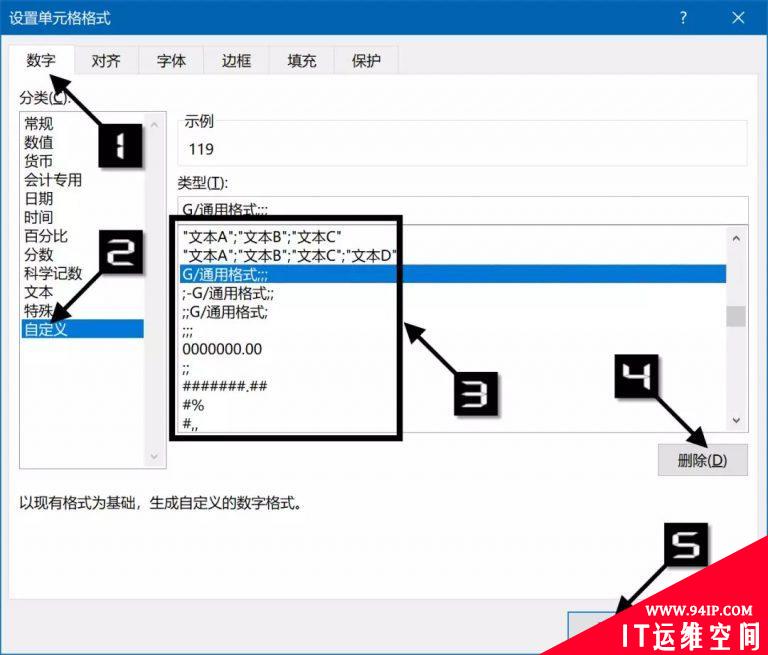
Task: Select highlighted G/通用格式;;; format
Action: (x=453, y=274)
